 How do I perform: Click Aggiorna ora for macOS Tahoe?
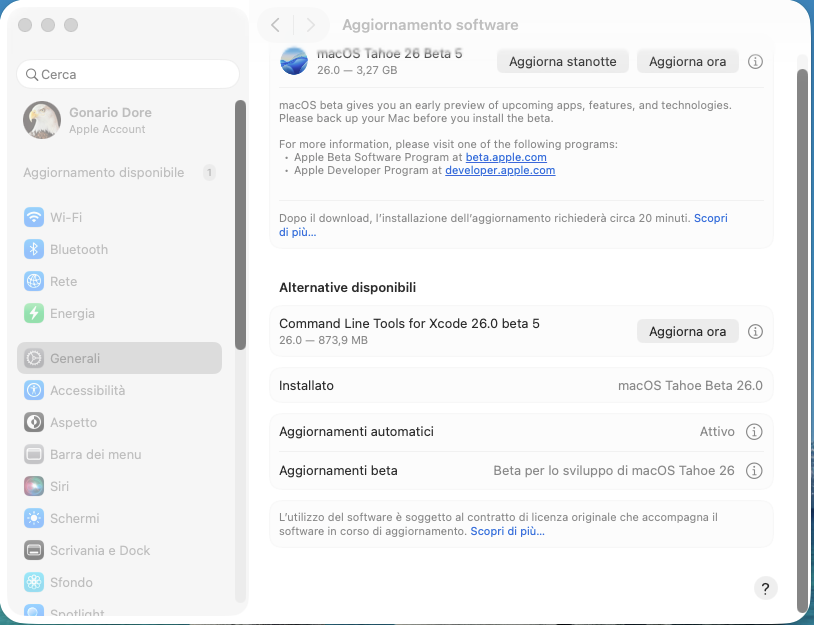[x=687, y=62]
